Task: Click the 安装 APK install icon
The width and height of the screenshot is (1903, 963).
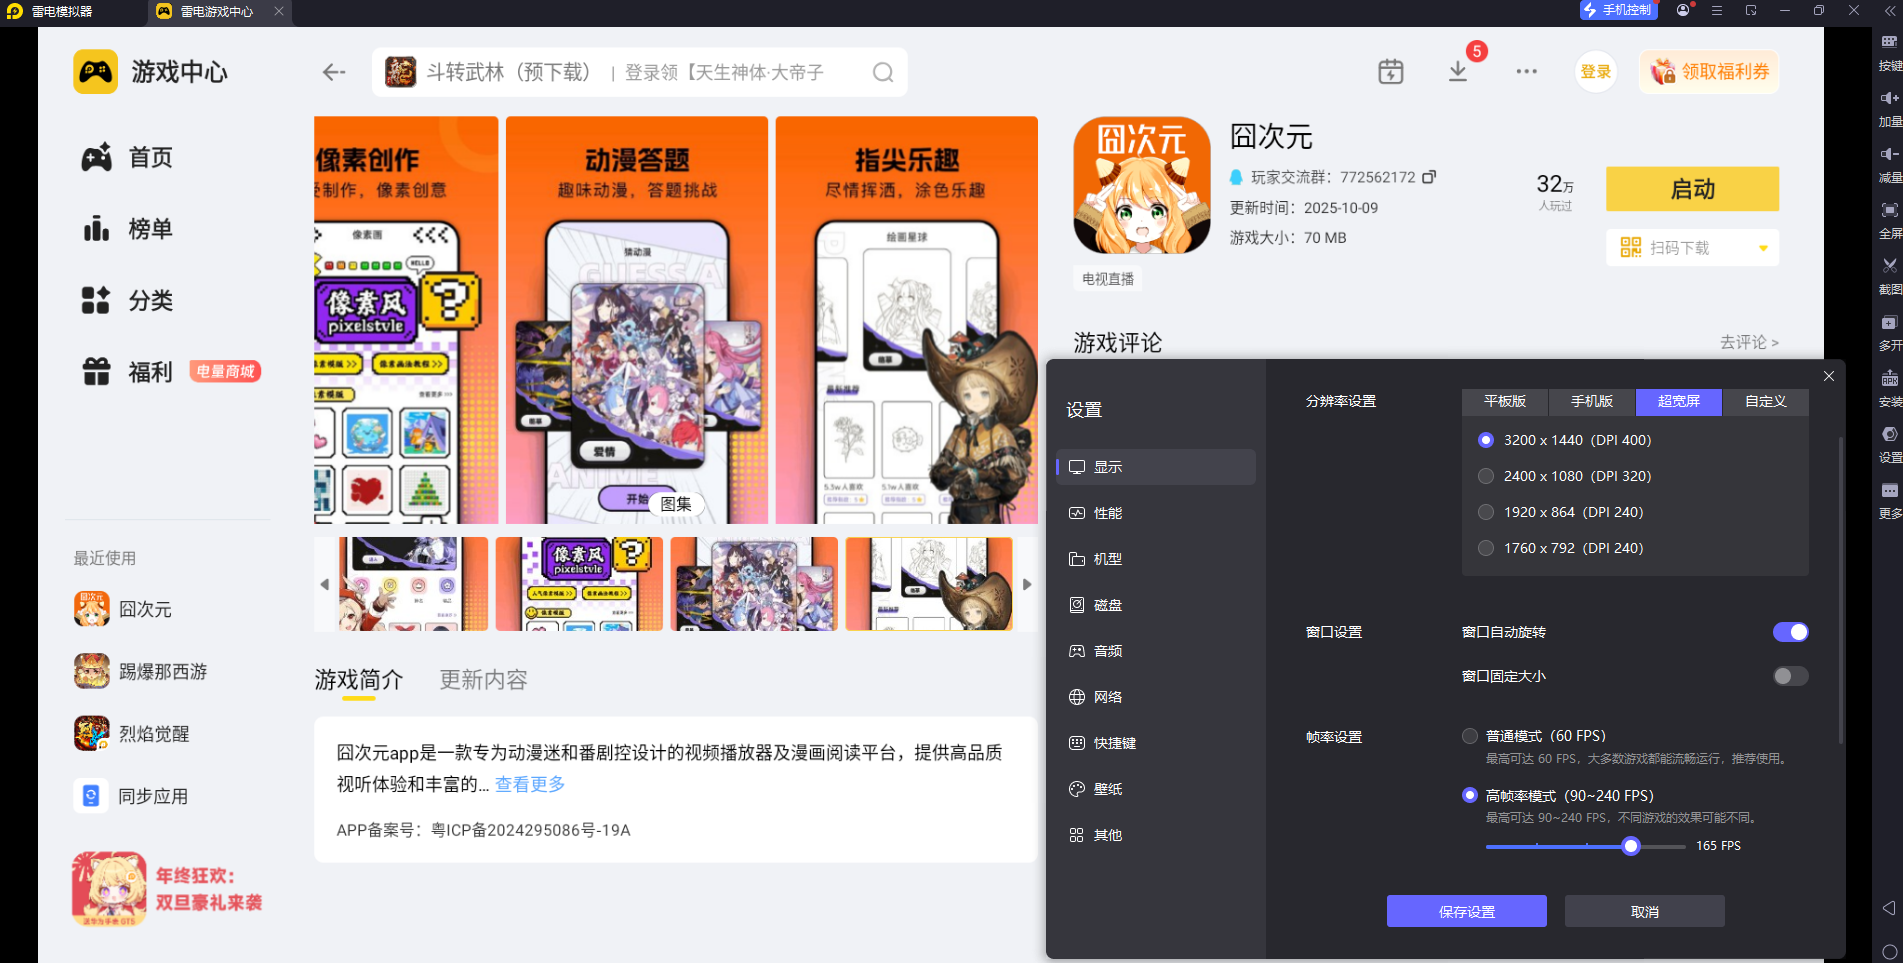Action: click(1889, 378)
